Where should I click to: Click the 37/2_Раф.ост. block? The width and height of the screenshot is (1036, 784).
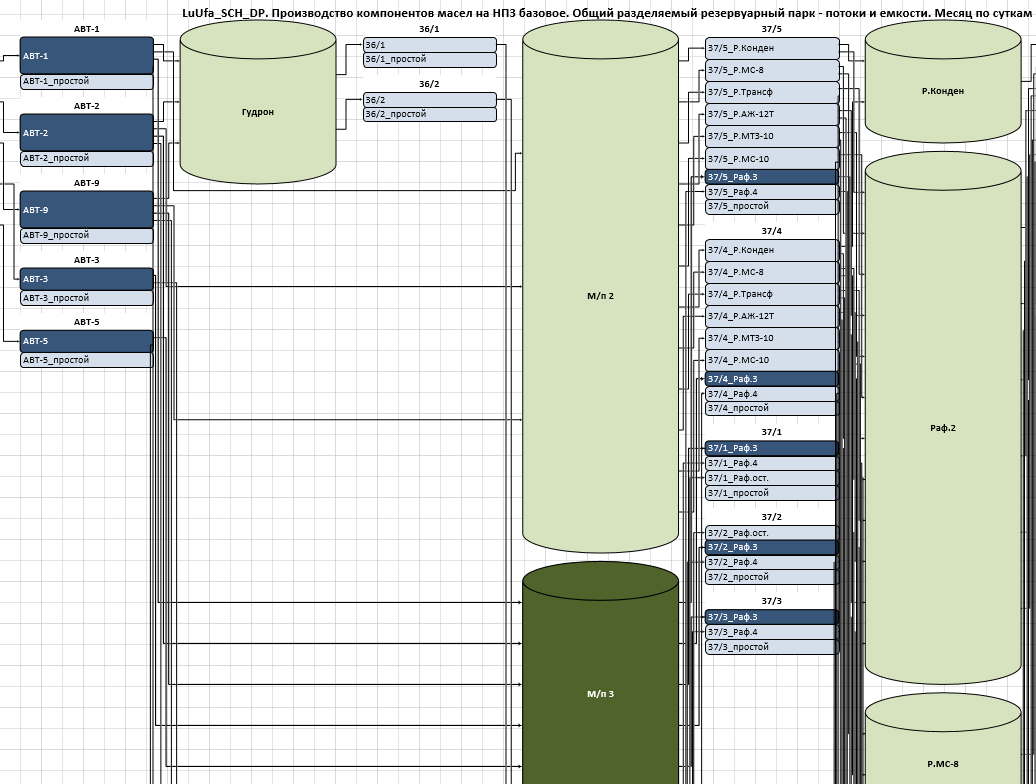coord(771,533)
